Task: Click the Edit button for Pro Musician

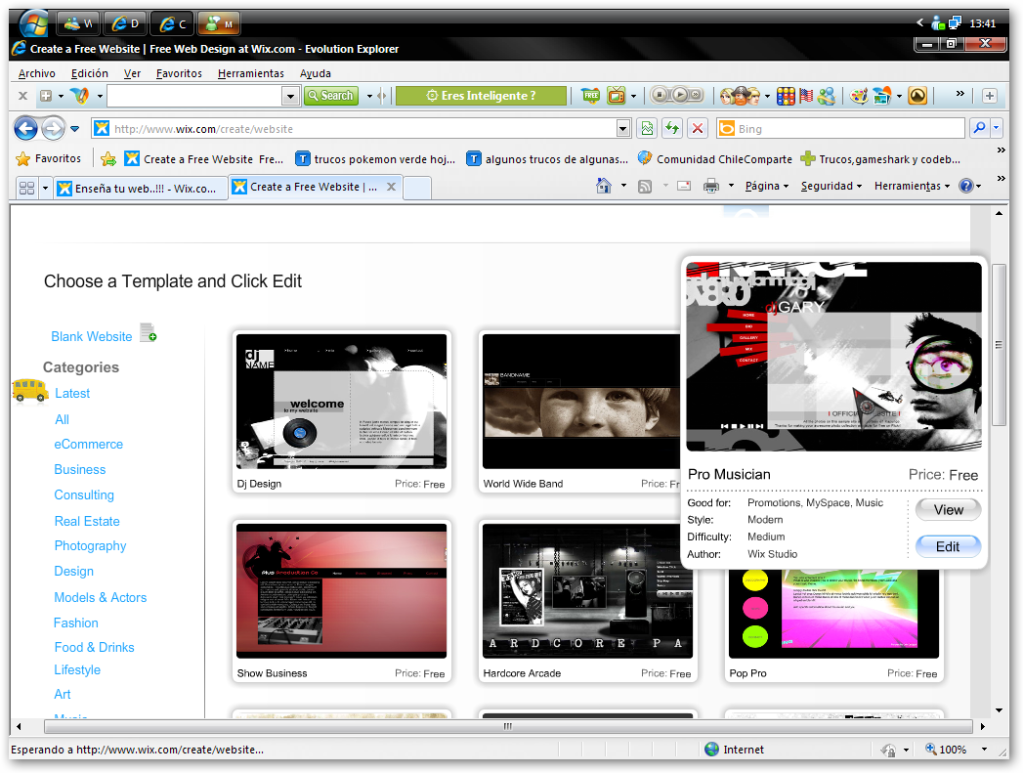Action: pos(948,547)
